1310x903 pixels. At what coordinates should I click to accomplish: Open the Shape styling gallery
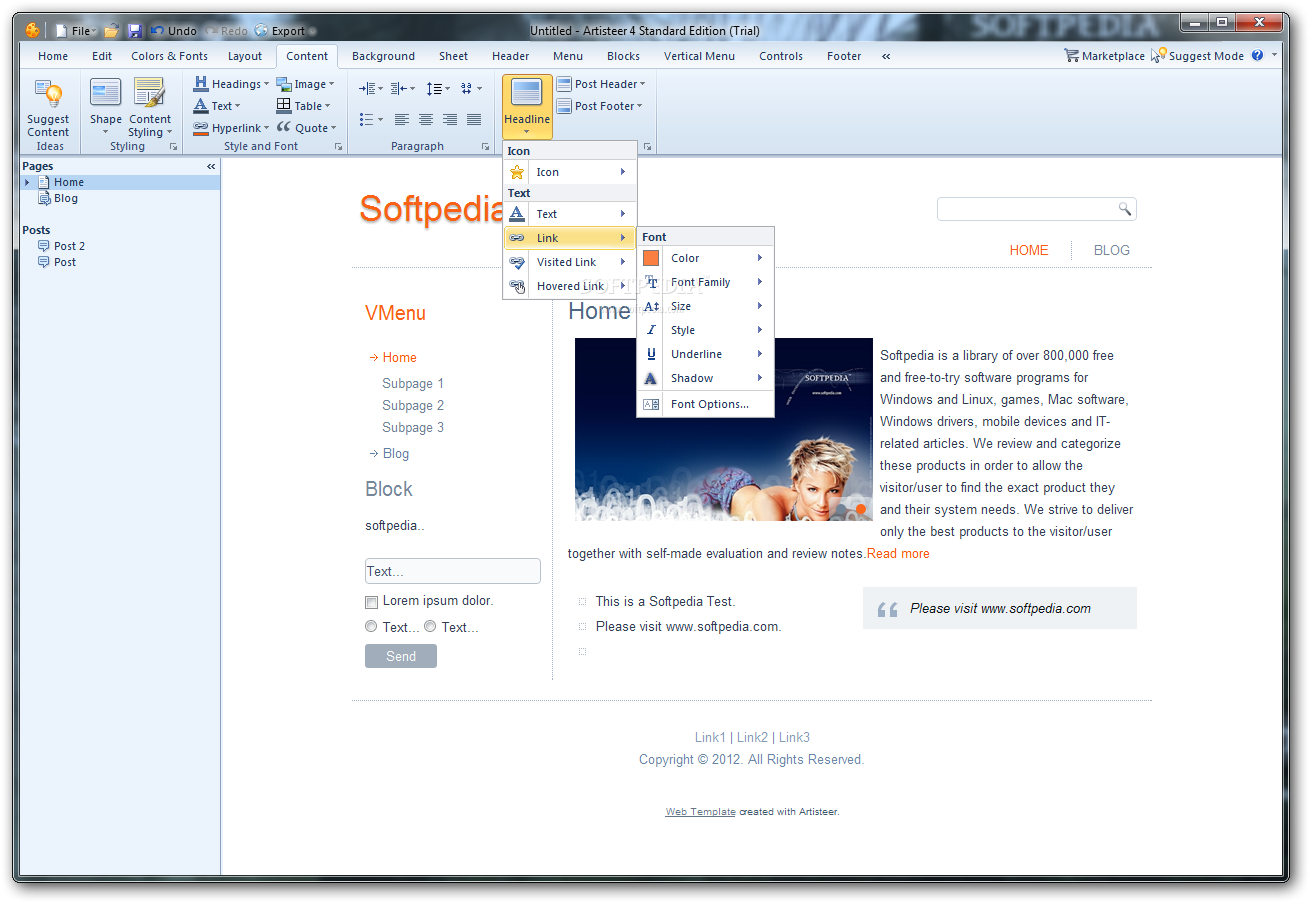click(106, 107)
